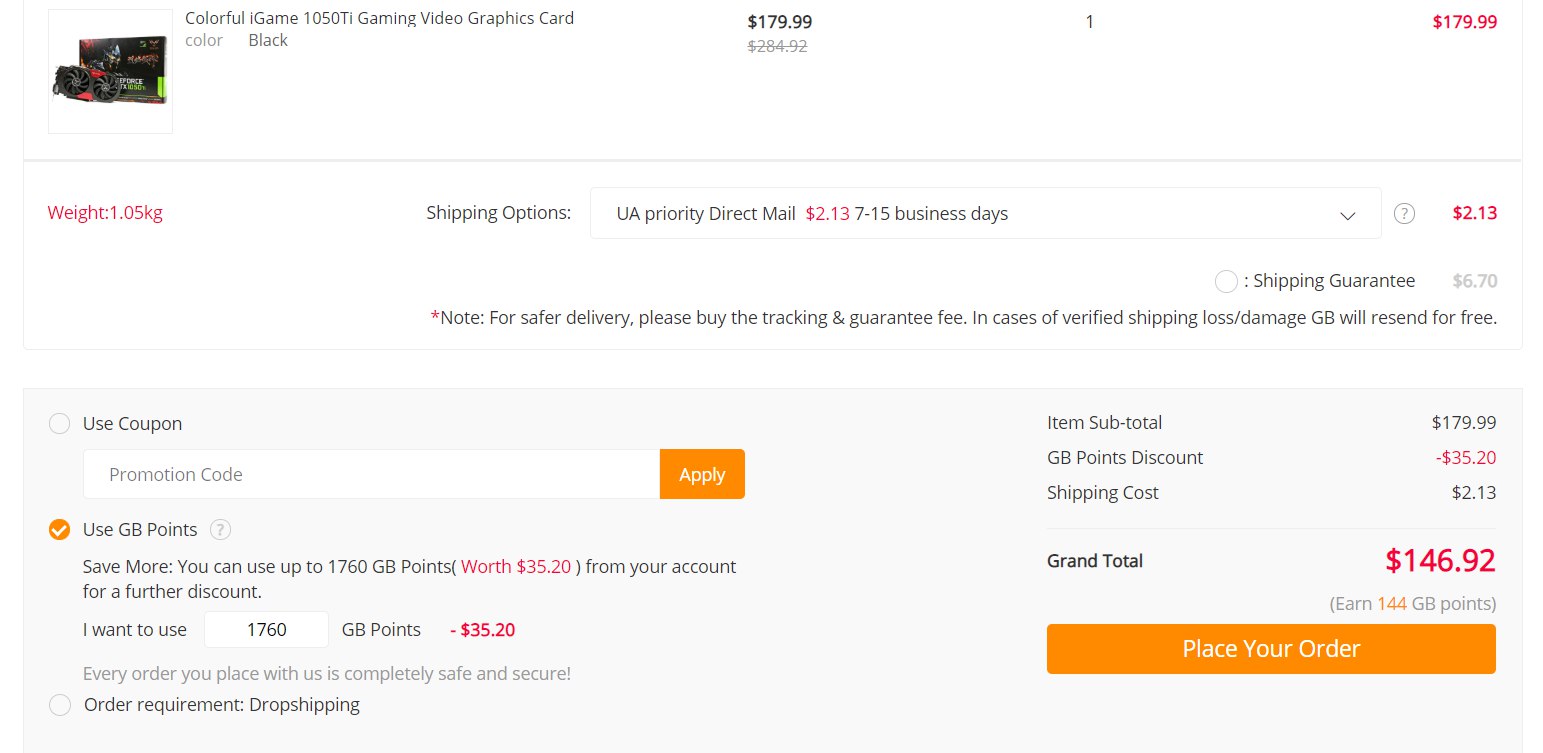Click the GB Points Discount amount line
The width and height of the screenshot is (1543, 753).
(1271, 458)
